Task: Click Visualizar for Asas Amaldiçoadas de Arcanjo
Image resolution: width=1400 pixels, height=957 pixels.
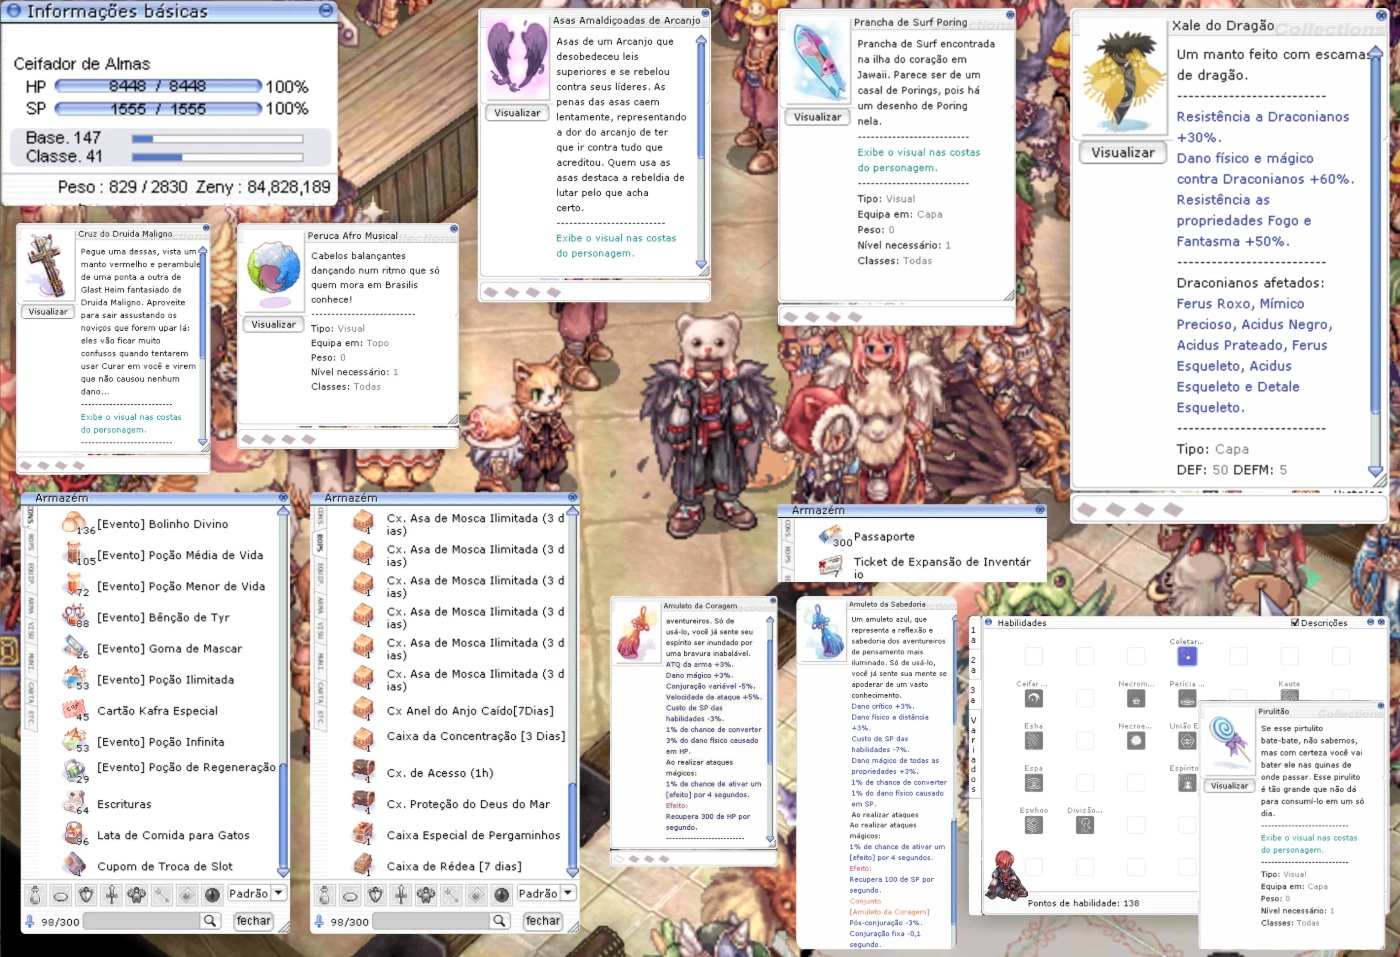Action: (x=517, y=113)
